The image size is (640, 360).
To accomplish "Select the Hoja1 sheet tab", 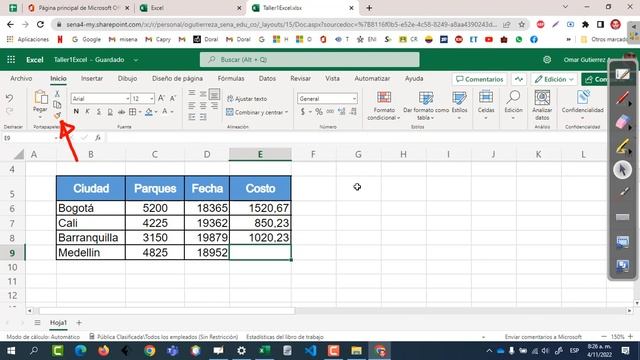I will tap(58, 322).
